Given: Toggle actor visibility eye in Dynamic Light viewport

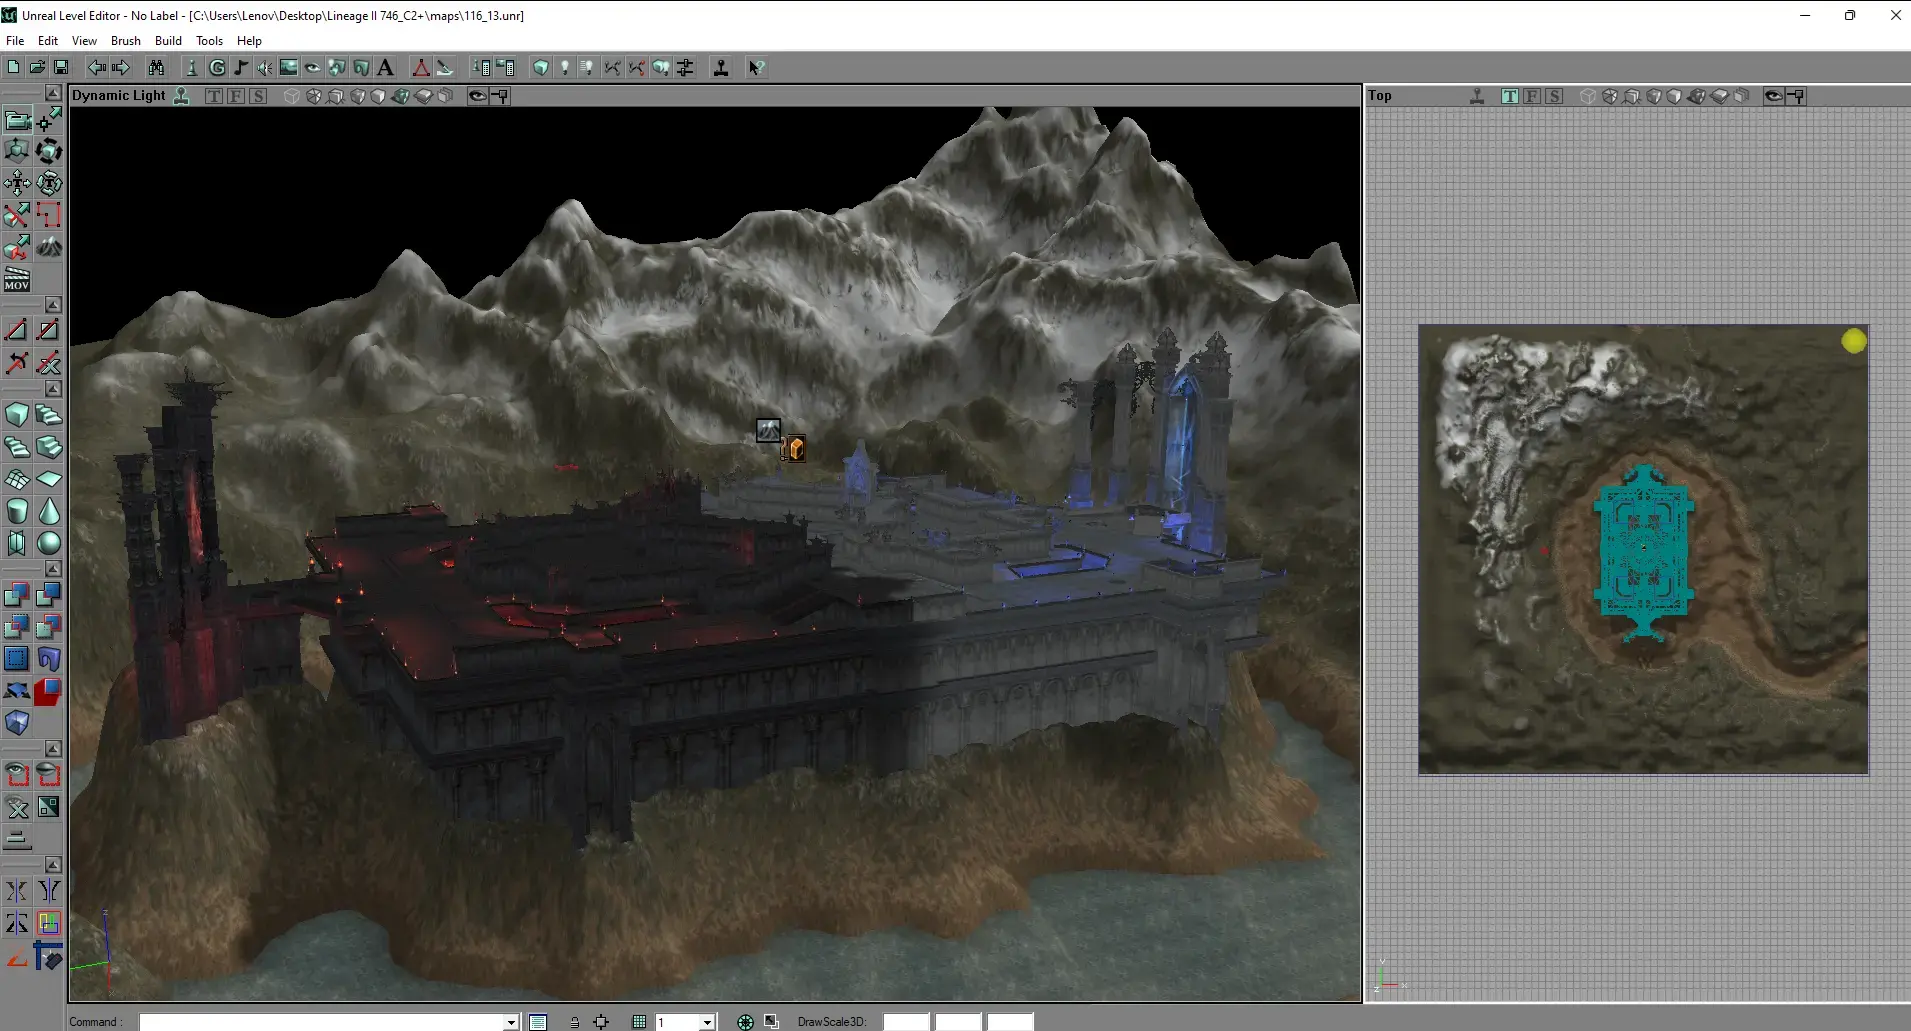Looking at the screenshot, I should point(478,96).
